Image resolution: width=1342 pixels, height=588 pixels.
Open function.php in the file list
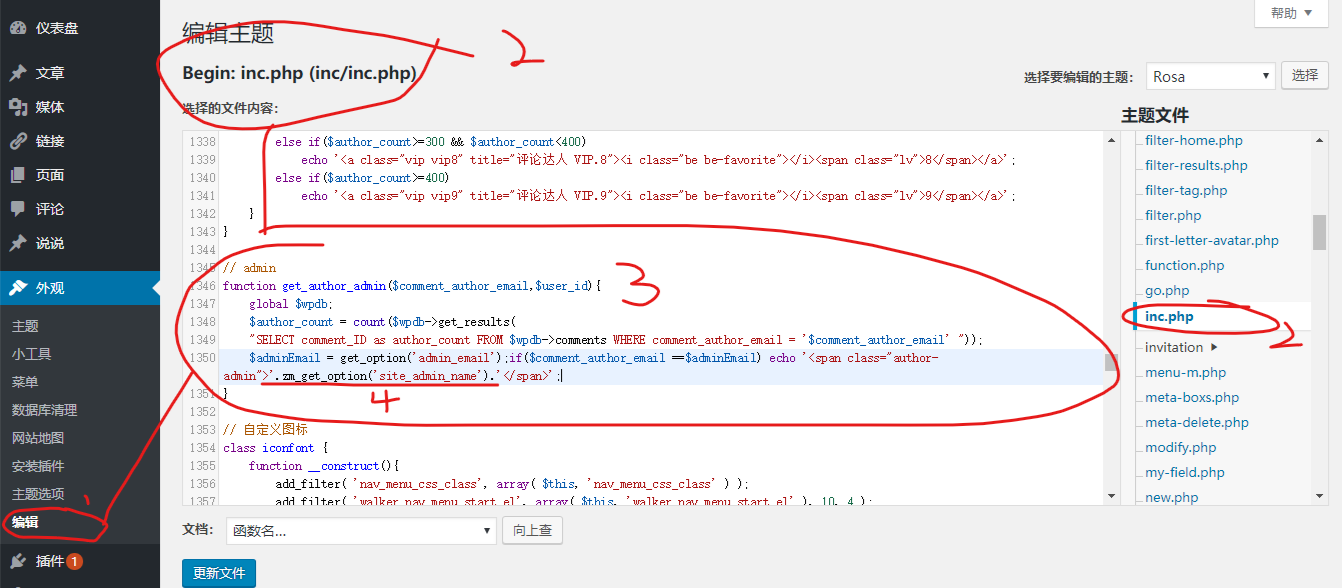pos(1185,265)
